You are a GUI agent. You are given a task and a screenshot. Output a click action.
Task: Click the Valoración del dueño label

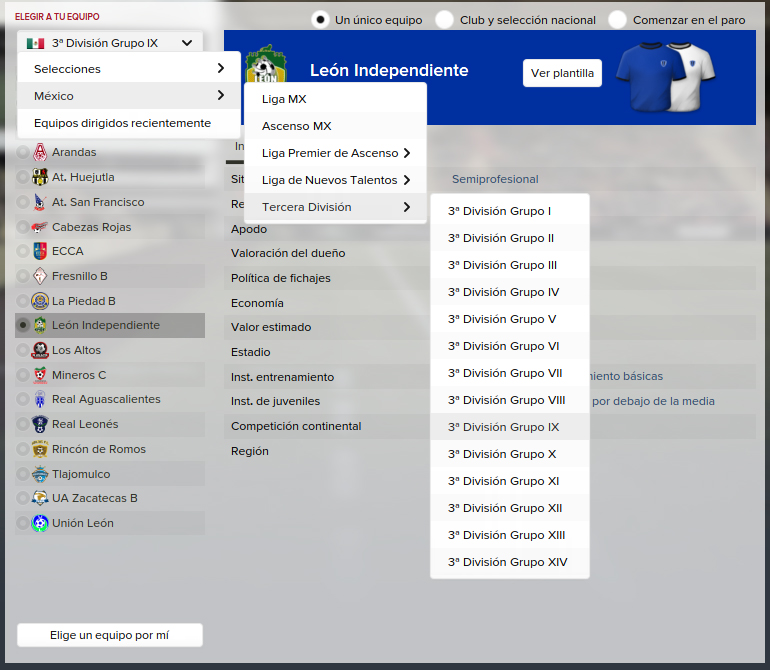point(288,253)
